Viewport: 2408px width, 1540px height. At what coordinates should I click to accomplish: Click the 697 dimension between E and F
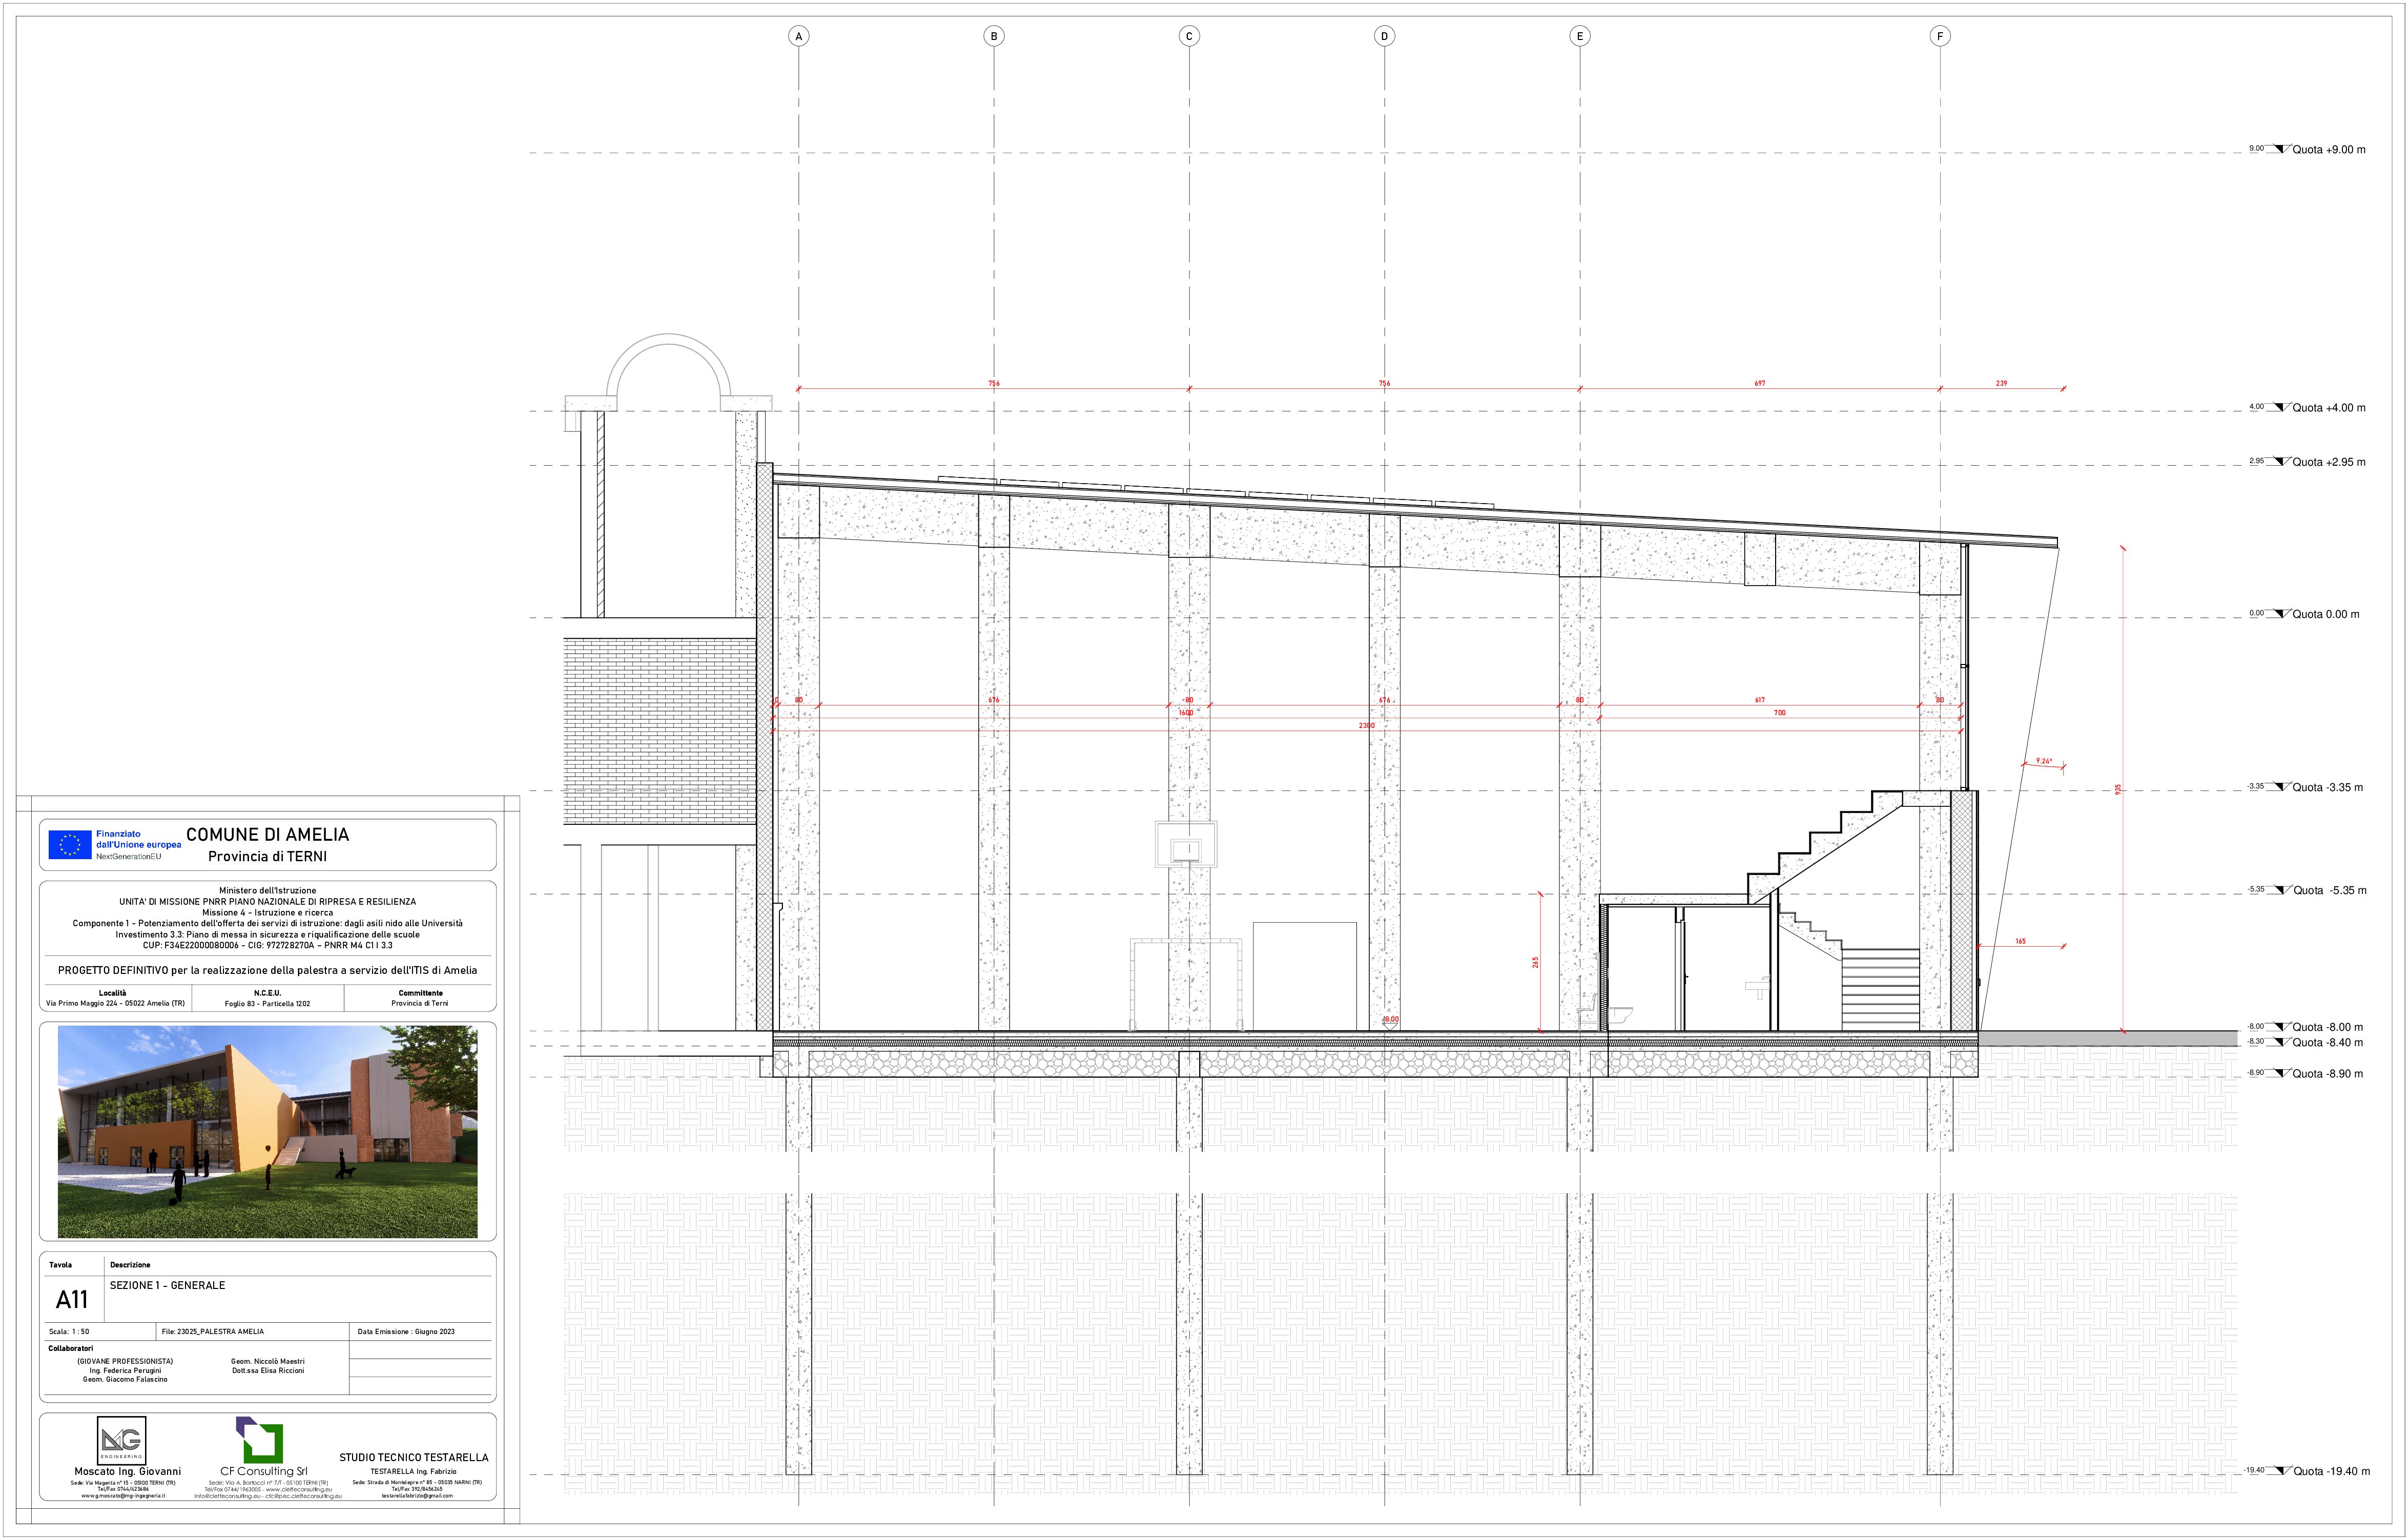coord(1760,383)
